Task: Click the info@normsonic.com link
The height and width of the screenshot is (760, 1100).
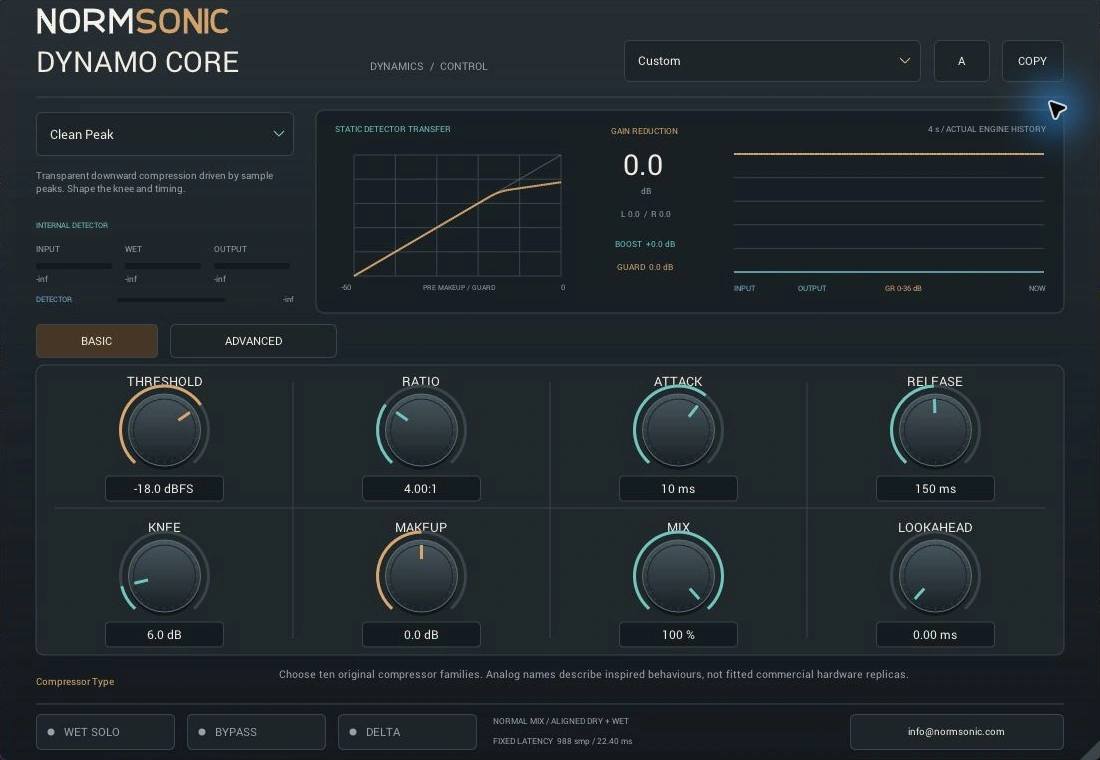Action: click(x=956, y=732)
